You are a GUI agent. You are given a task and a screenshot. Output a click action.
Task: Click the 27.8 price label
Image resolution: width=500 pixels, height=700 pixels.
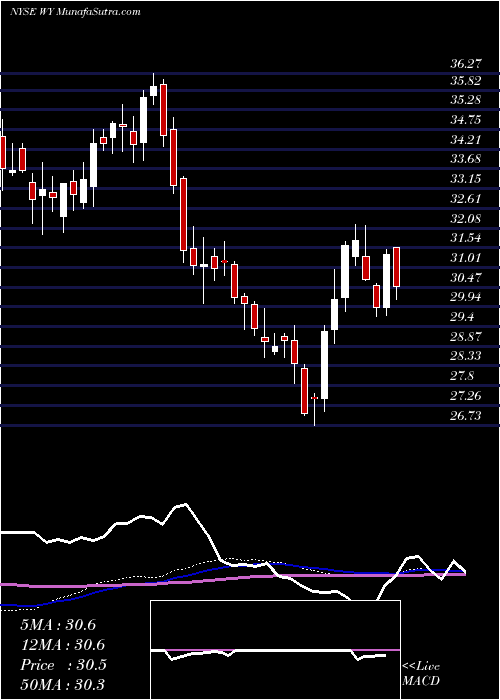point(462,376)
